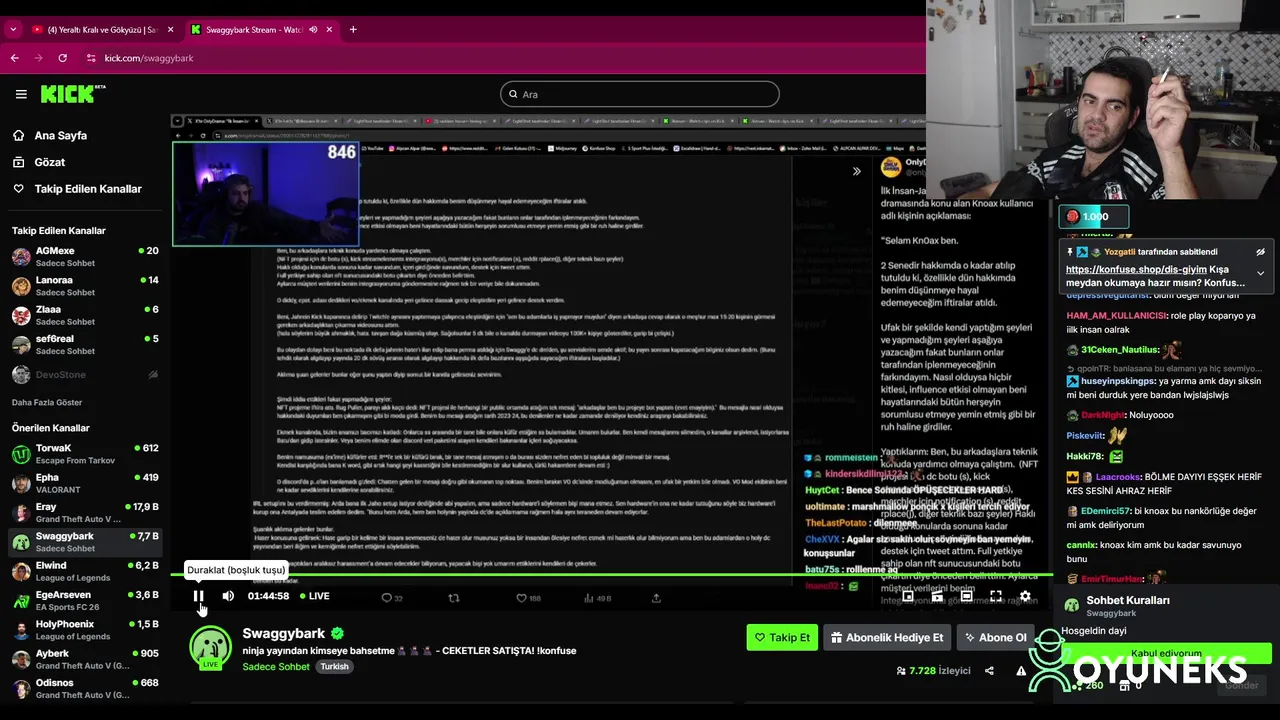Hide the pinned chat message
1280x720 pixels.
pos(1260,252)
